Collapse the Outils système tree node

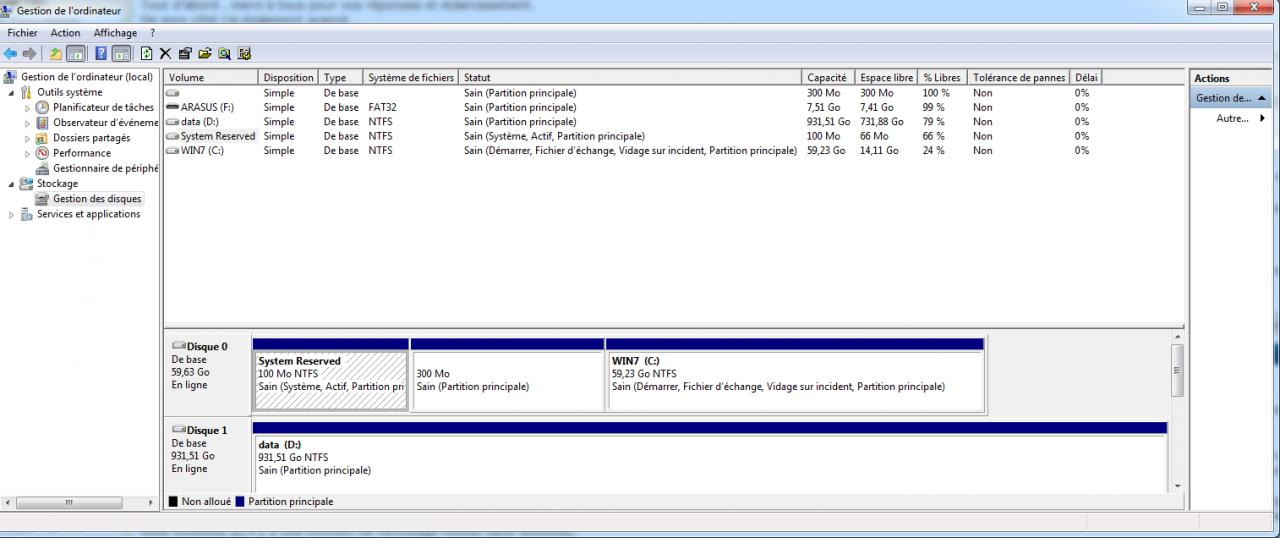click(x=12, y=92)
